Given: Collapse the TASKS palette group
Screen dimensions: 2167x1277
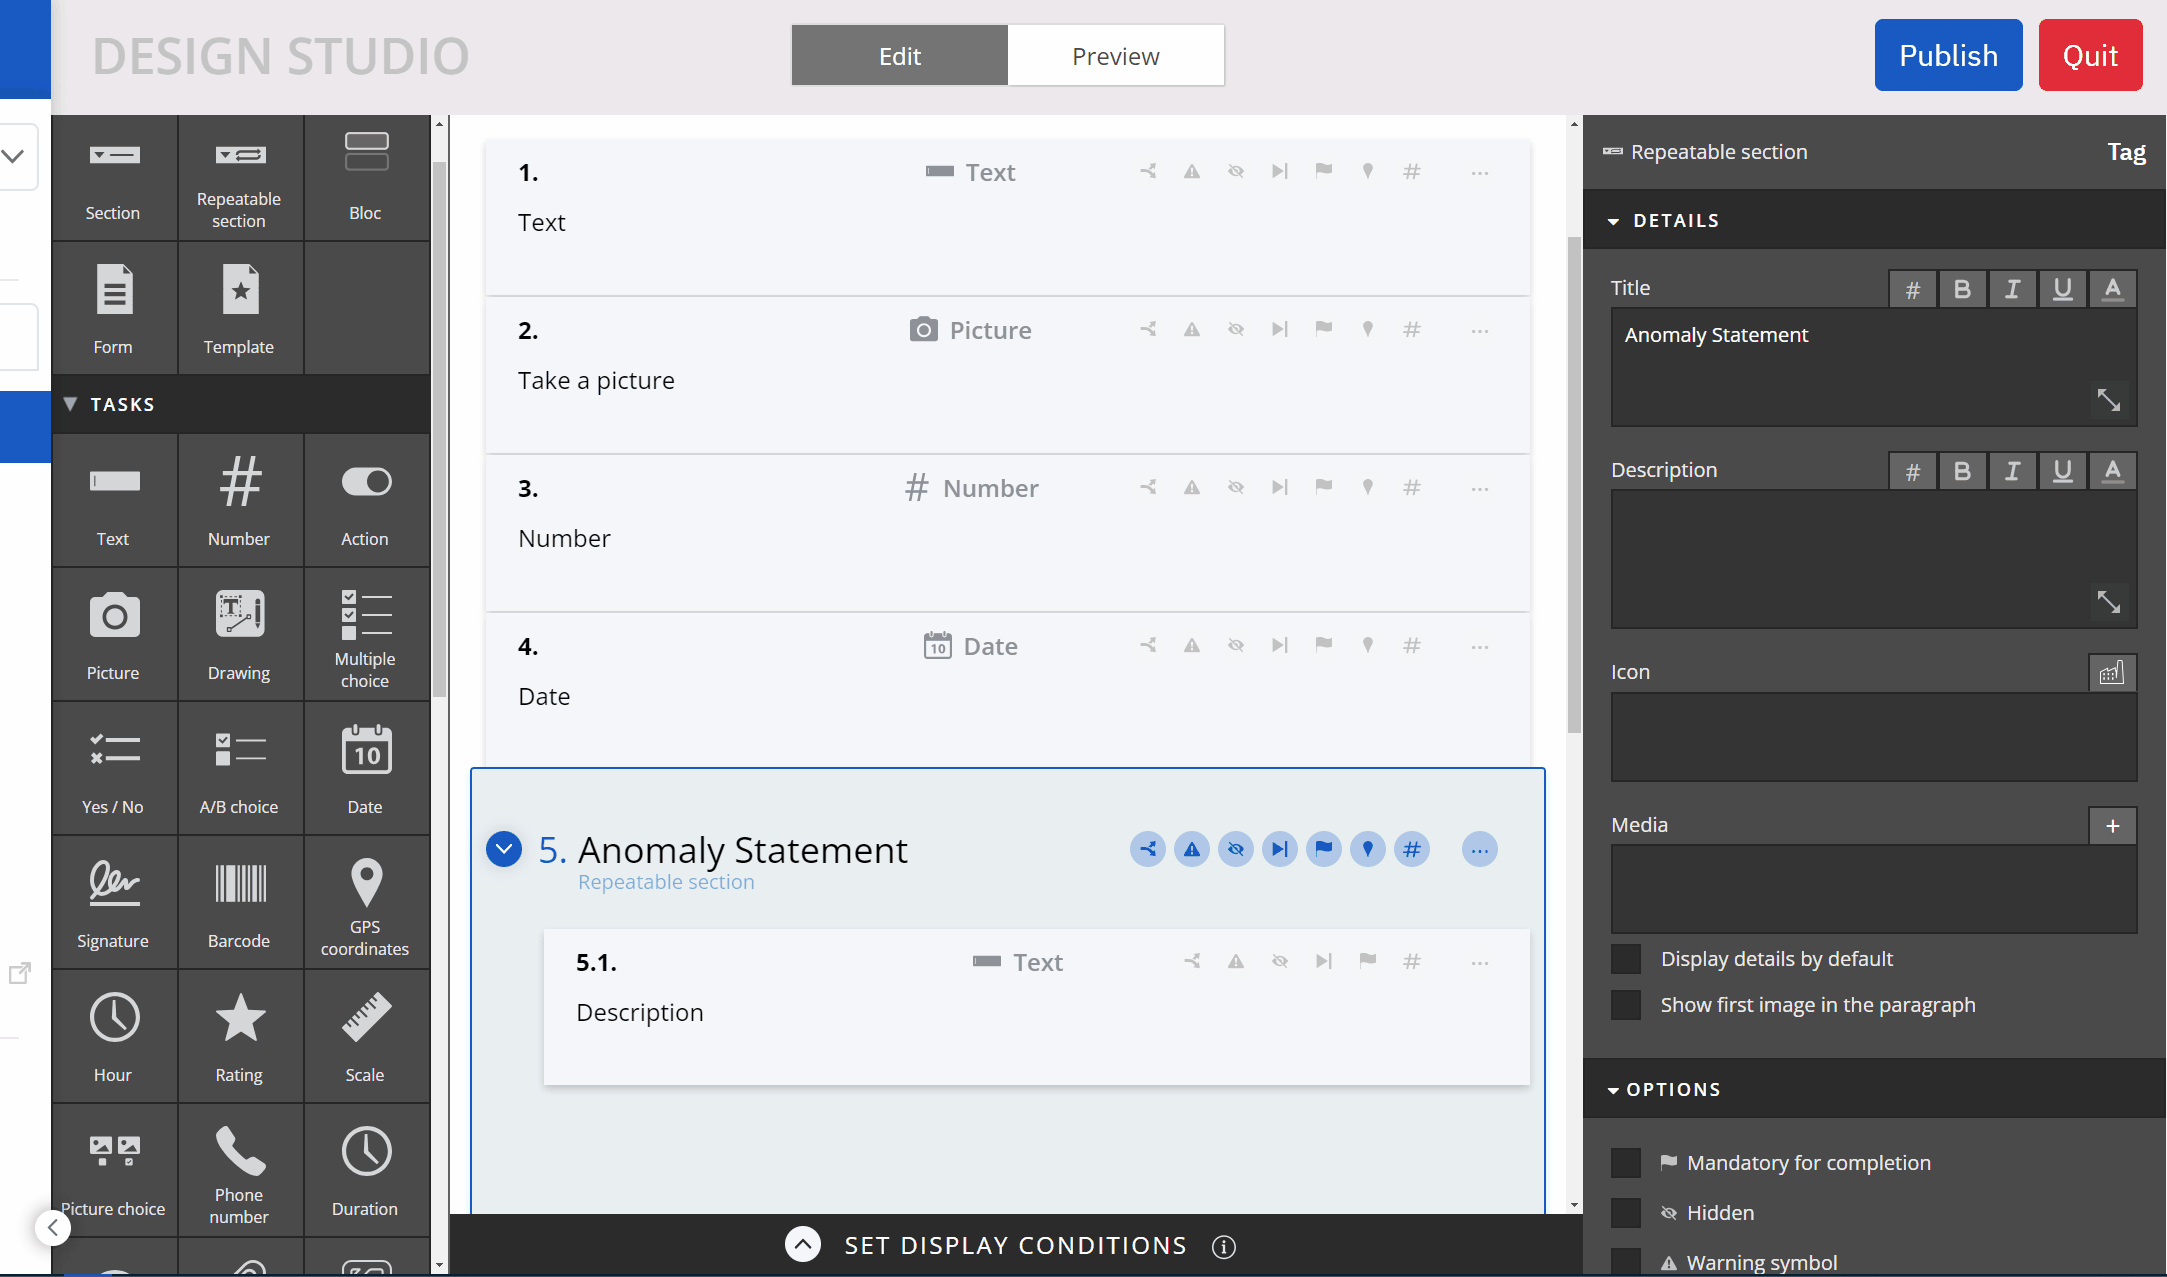Looking at the screenshot, I should pyautogui.click(x=70, y=404).
